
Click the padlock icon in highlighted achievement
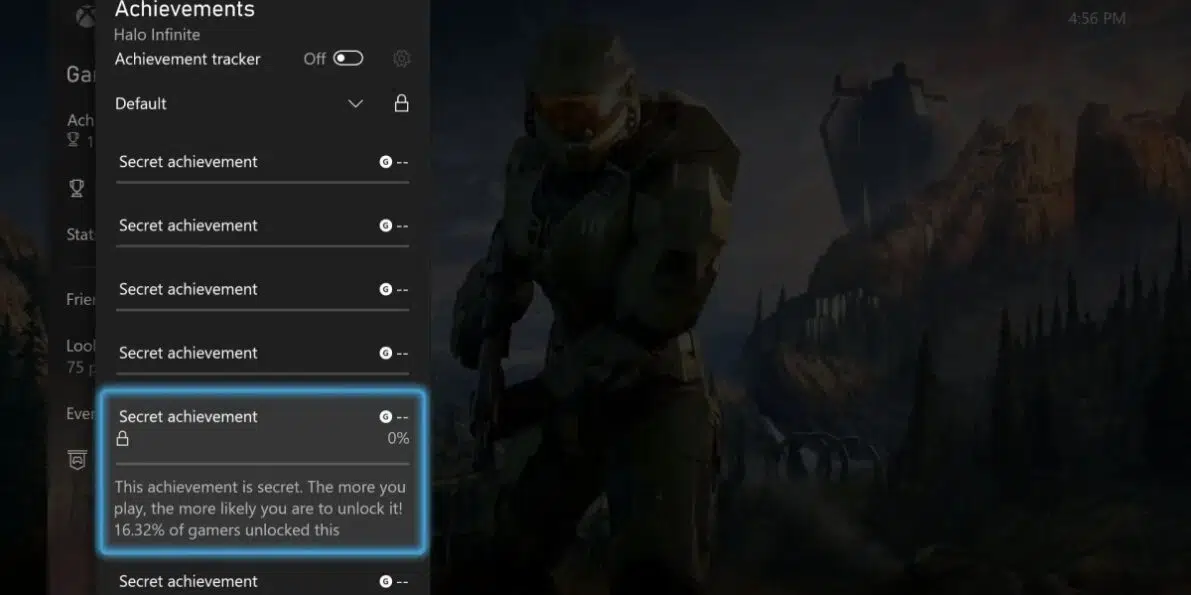(x=122, y=438)
